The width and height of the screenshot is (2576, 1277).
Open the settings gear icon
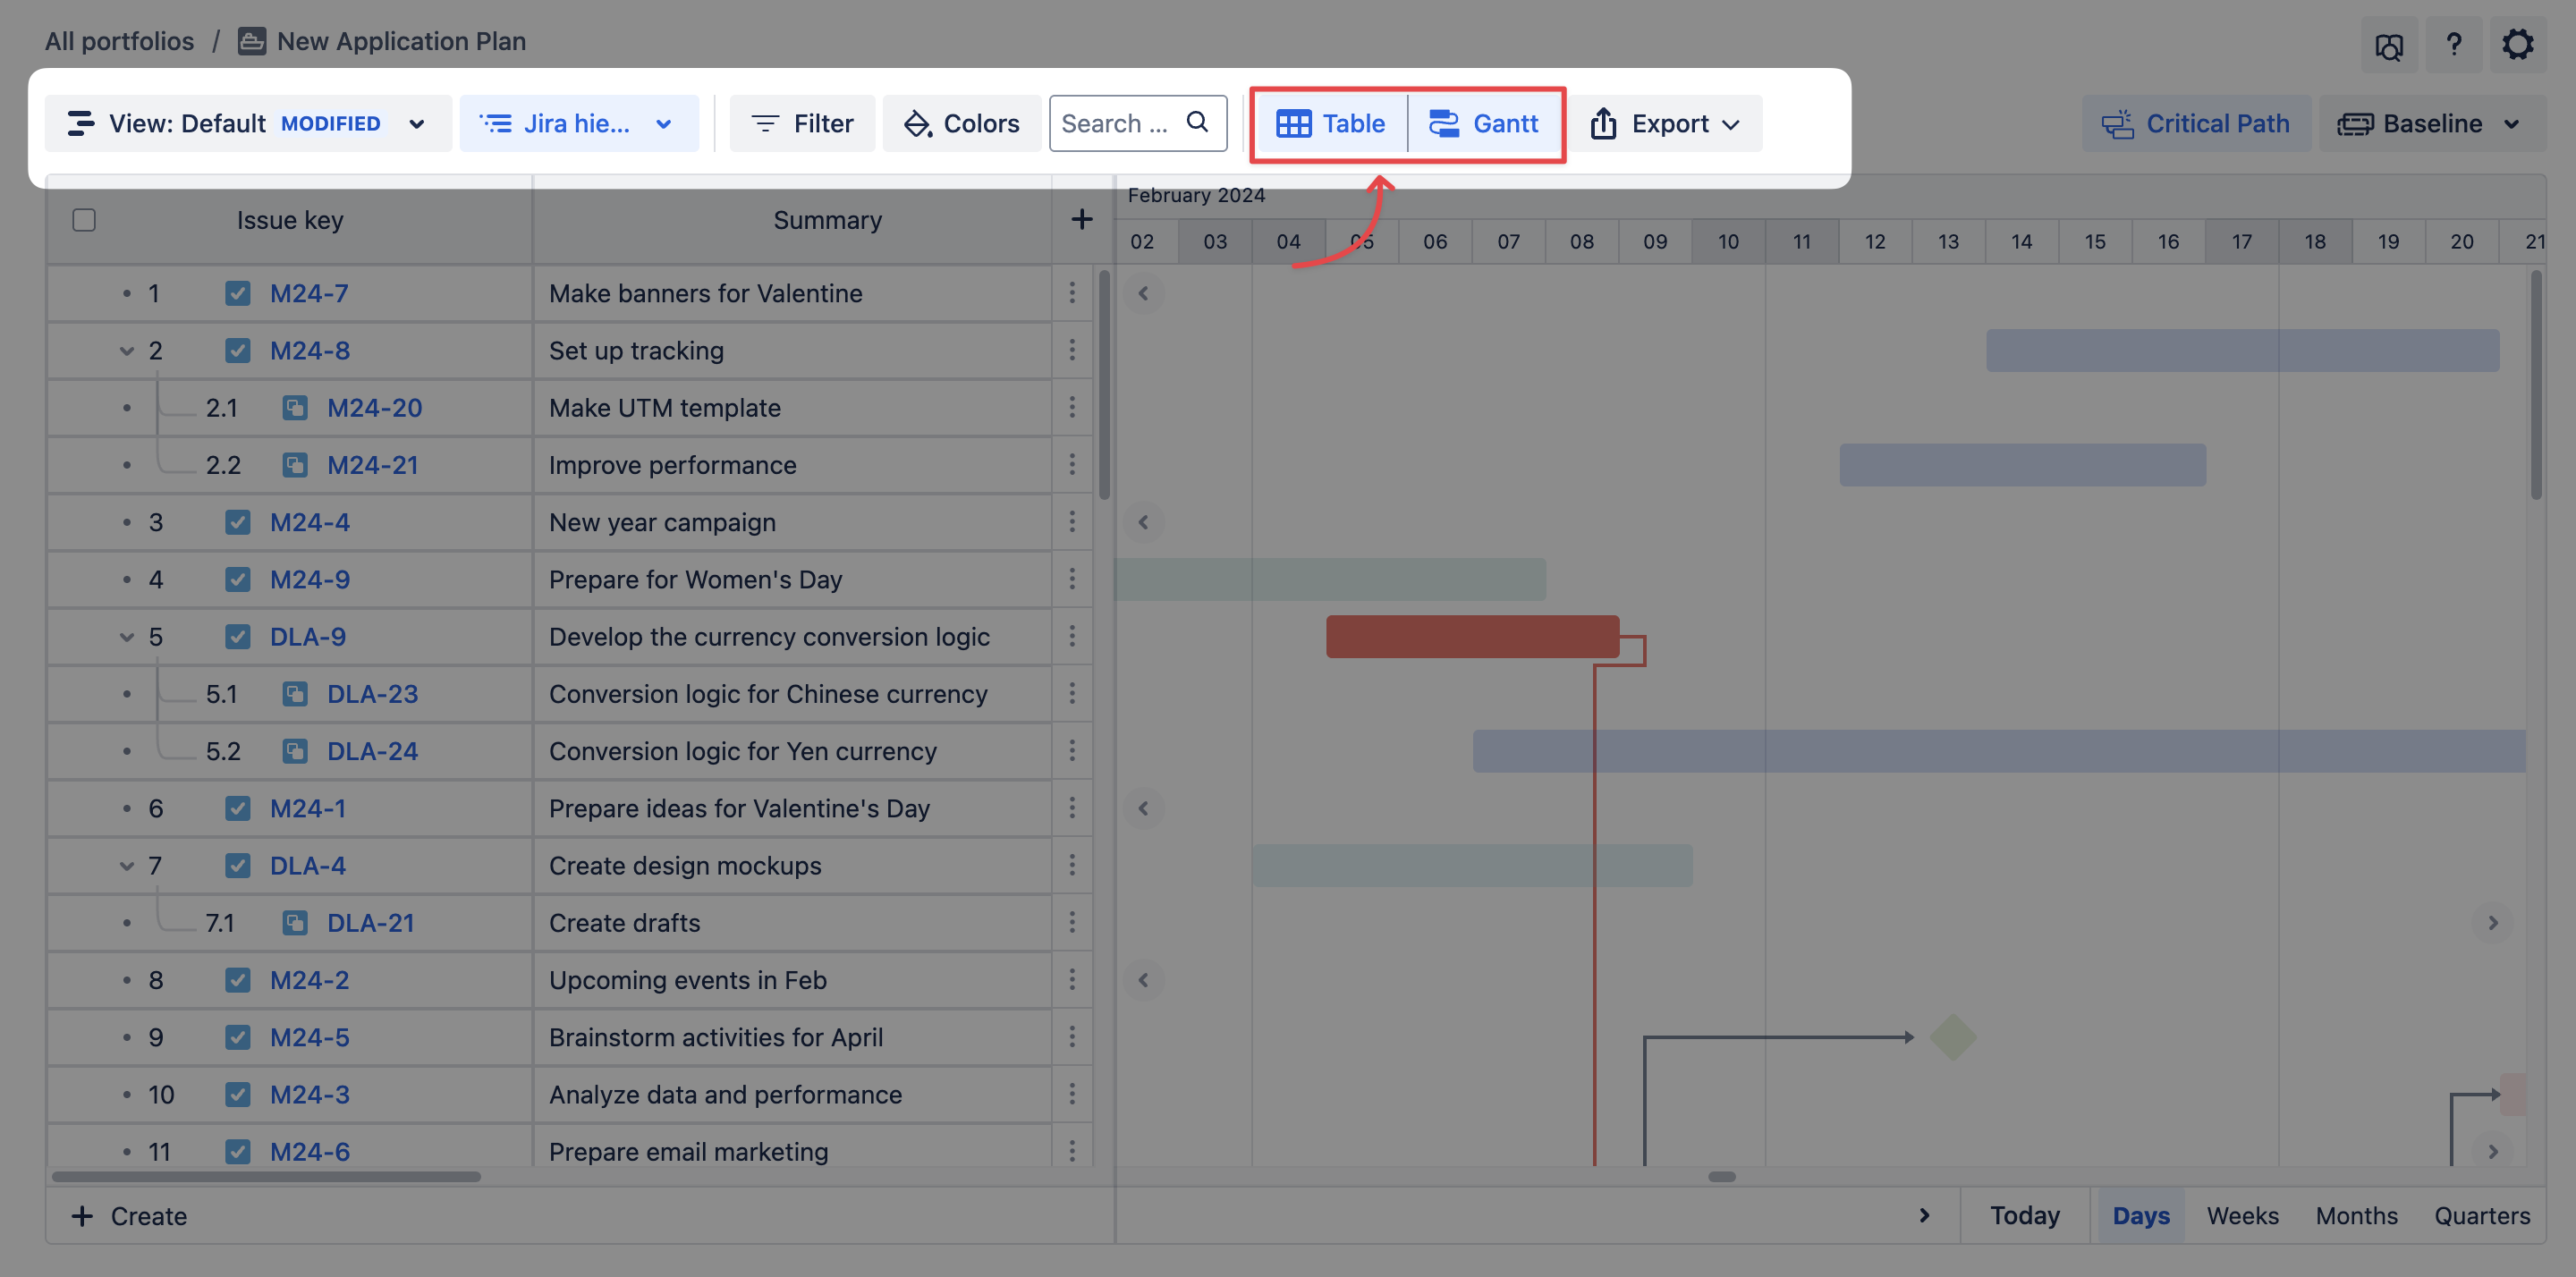point(2517,45)
